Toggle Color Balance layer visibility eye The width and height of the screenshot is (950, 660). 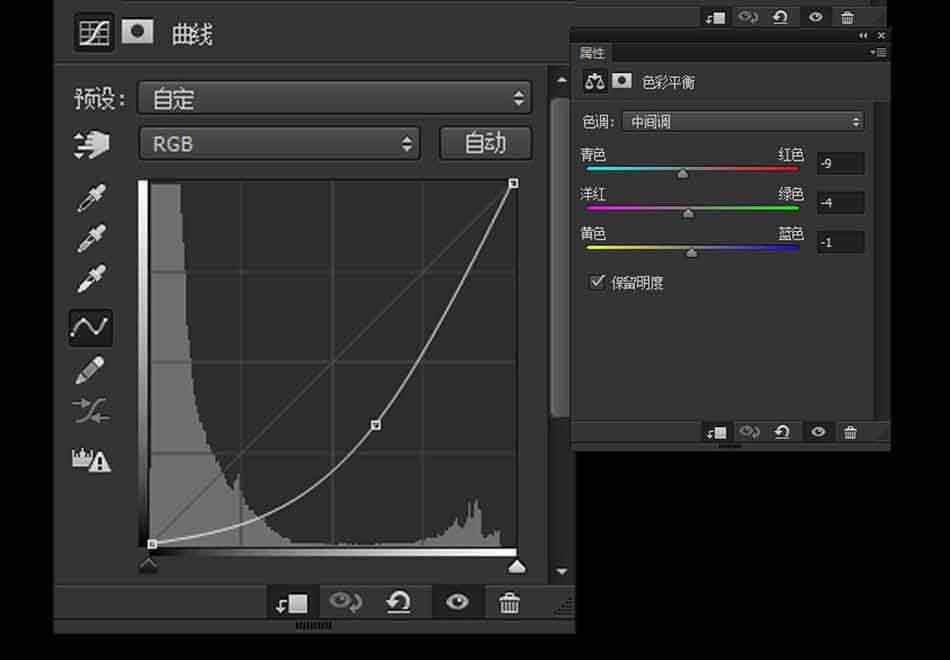tap(818, 432)
